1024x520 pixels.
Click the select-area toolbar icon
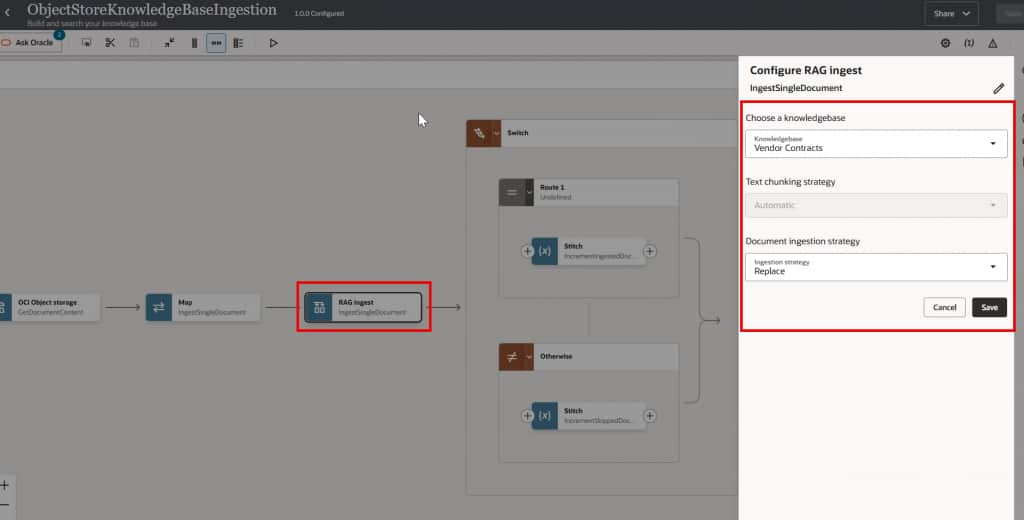pyautogui.click(x=86, y=42)
